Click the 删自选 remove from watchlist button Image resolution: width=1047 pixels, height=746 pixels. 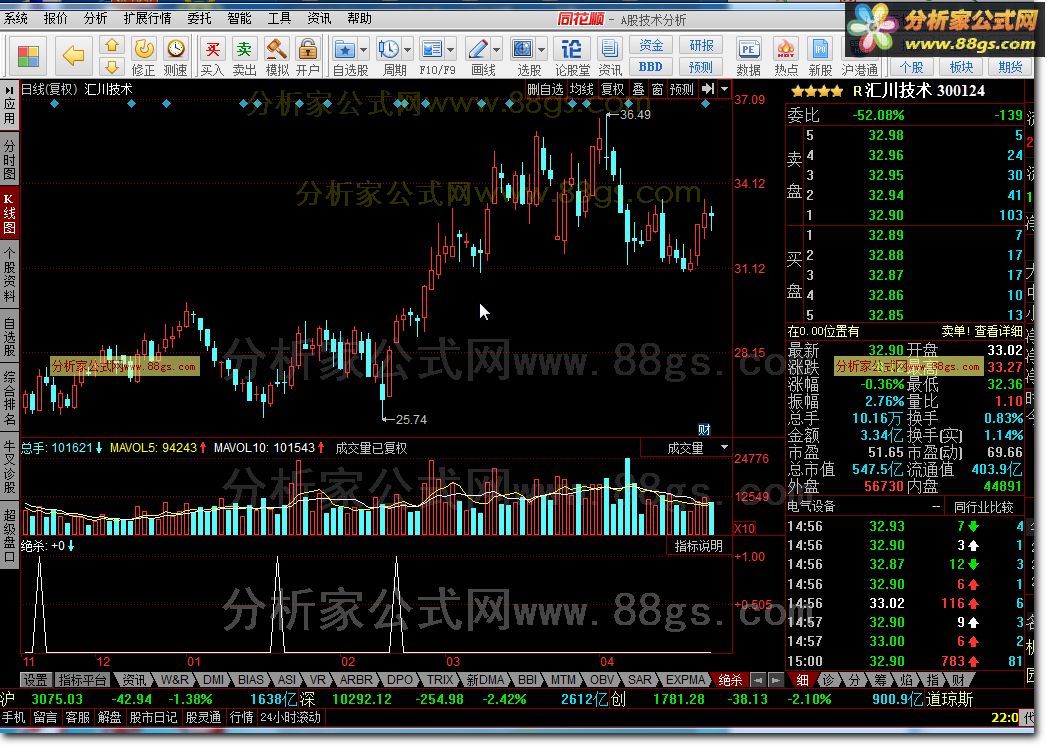[x=546, y=89]
